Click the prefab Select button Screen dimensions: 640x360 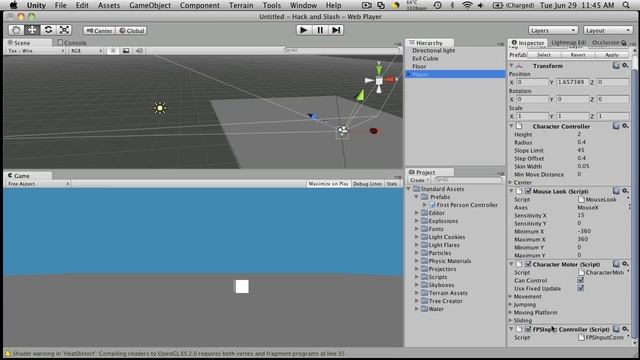tap(544, 55)
